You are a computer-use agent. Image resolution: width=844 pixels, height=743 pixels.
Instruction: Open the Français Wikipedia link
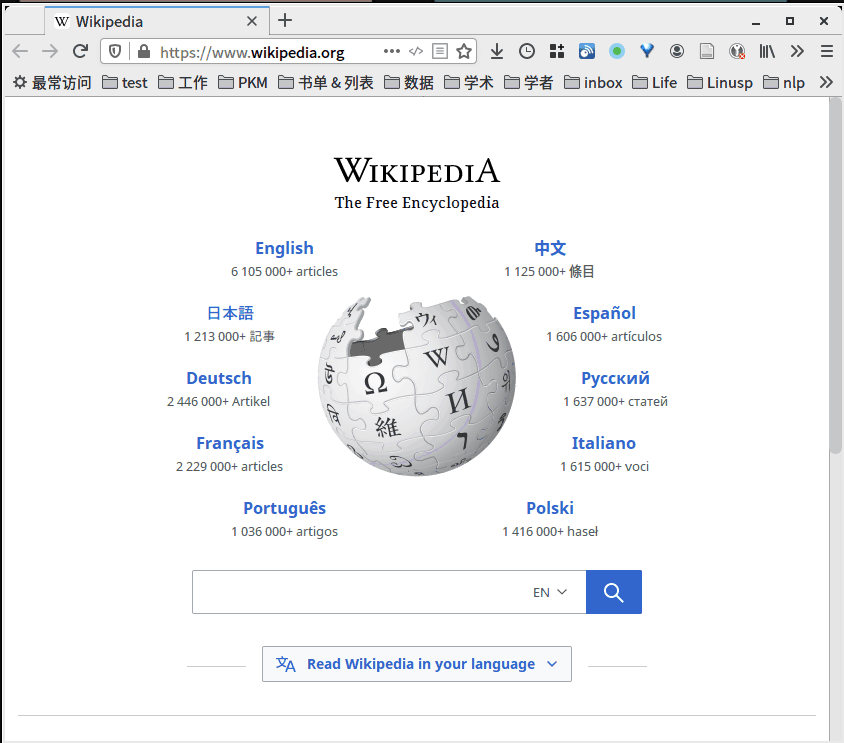click(230, 443)
